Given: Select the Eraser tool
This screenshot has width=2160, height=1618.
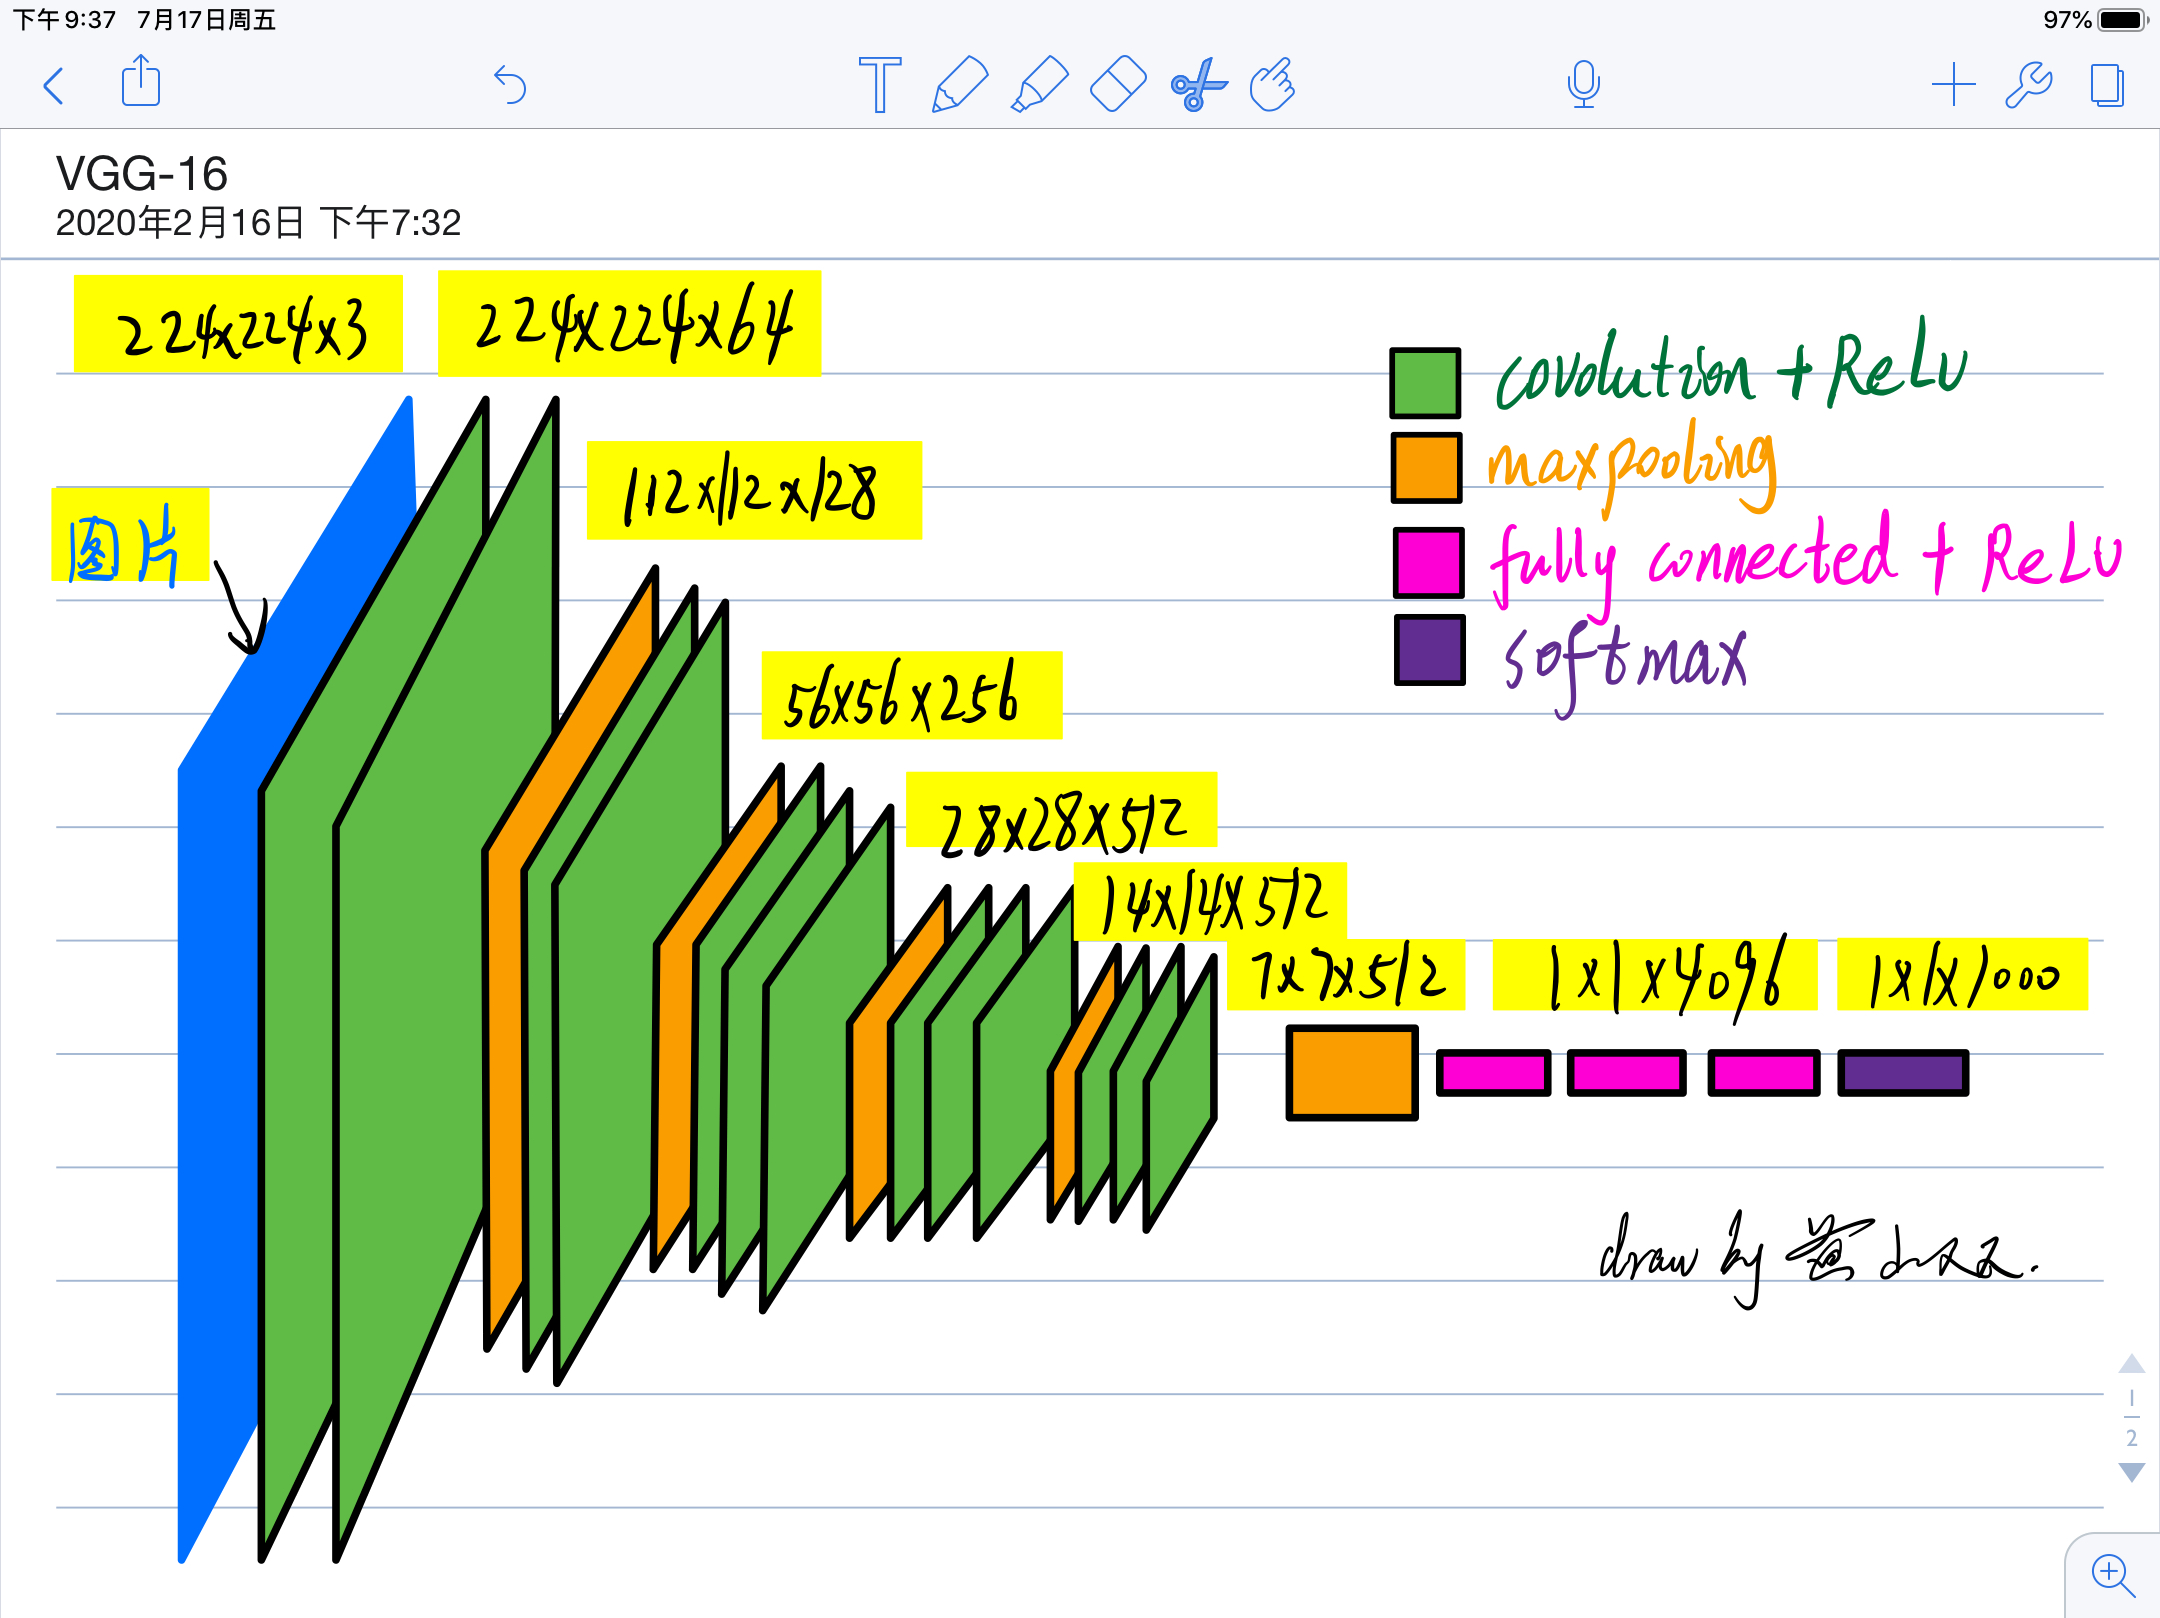Looking at the screenshot, I should [x=1118, y=85].
